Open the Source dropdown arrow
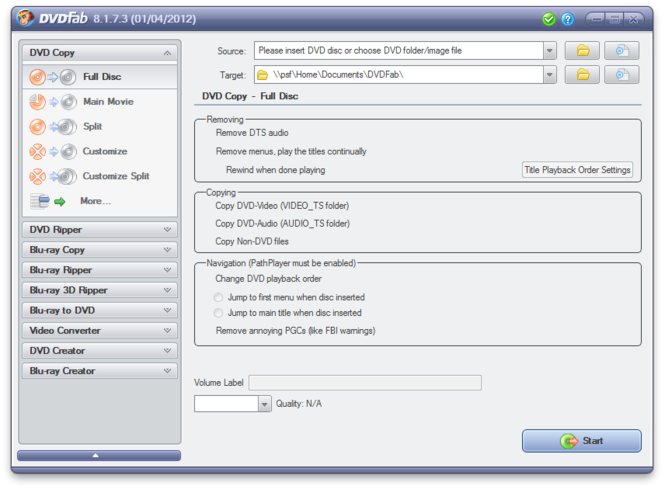Image resolution: width=665 pixels, height=489 pixels. [550, 51]
